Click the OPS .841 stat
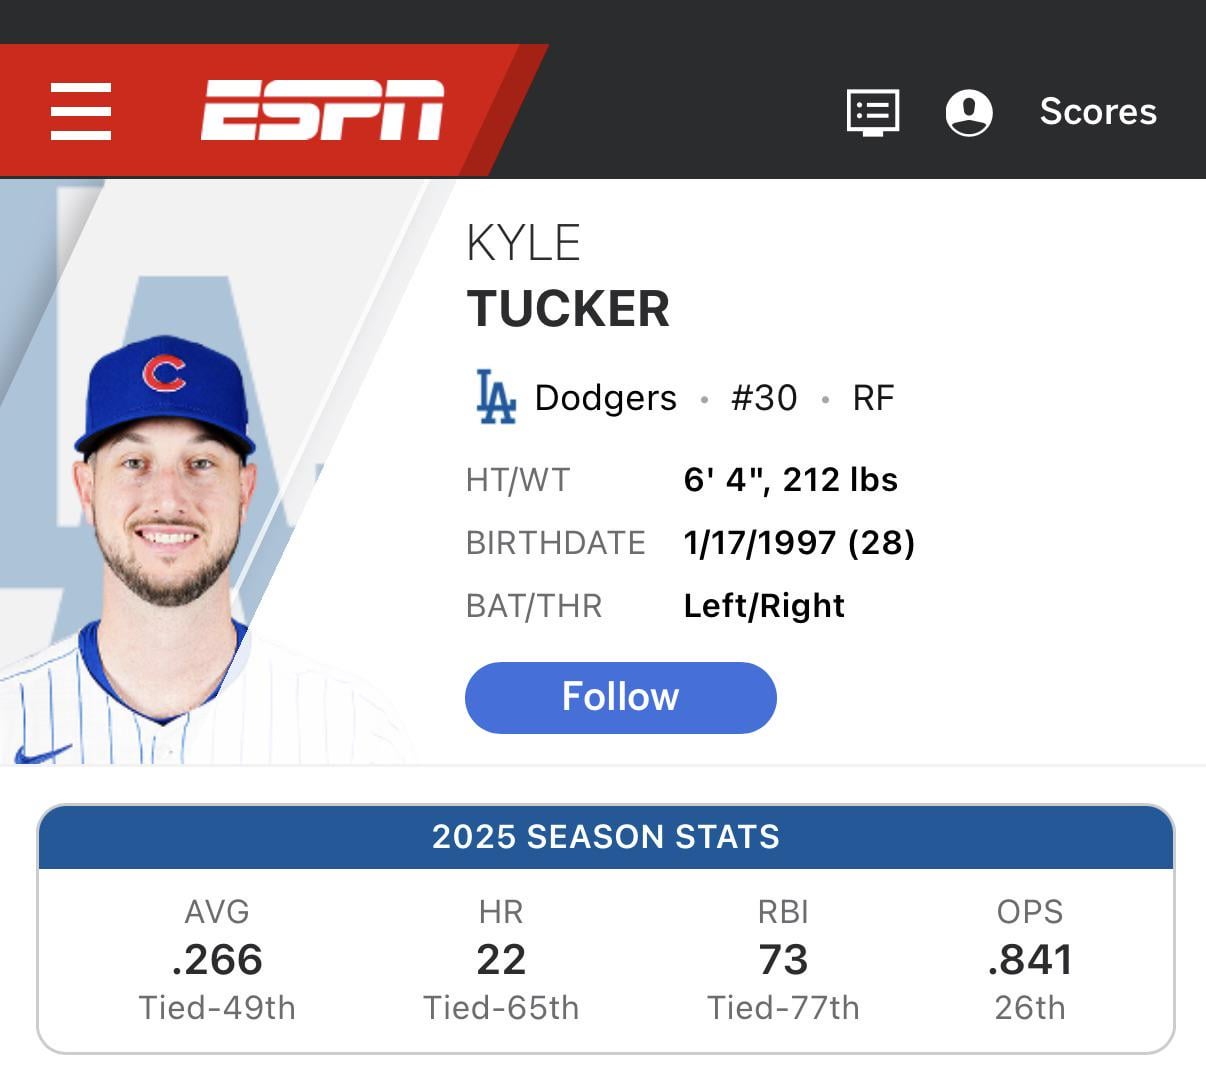1206x1072 pixels. click(x=1029, y=959)
